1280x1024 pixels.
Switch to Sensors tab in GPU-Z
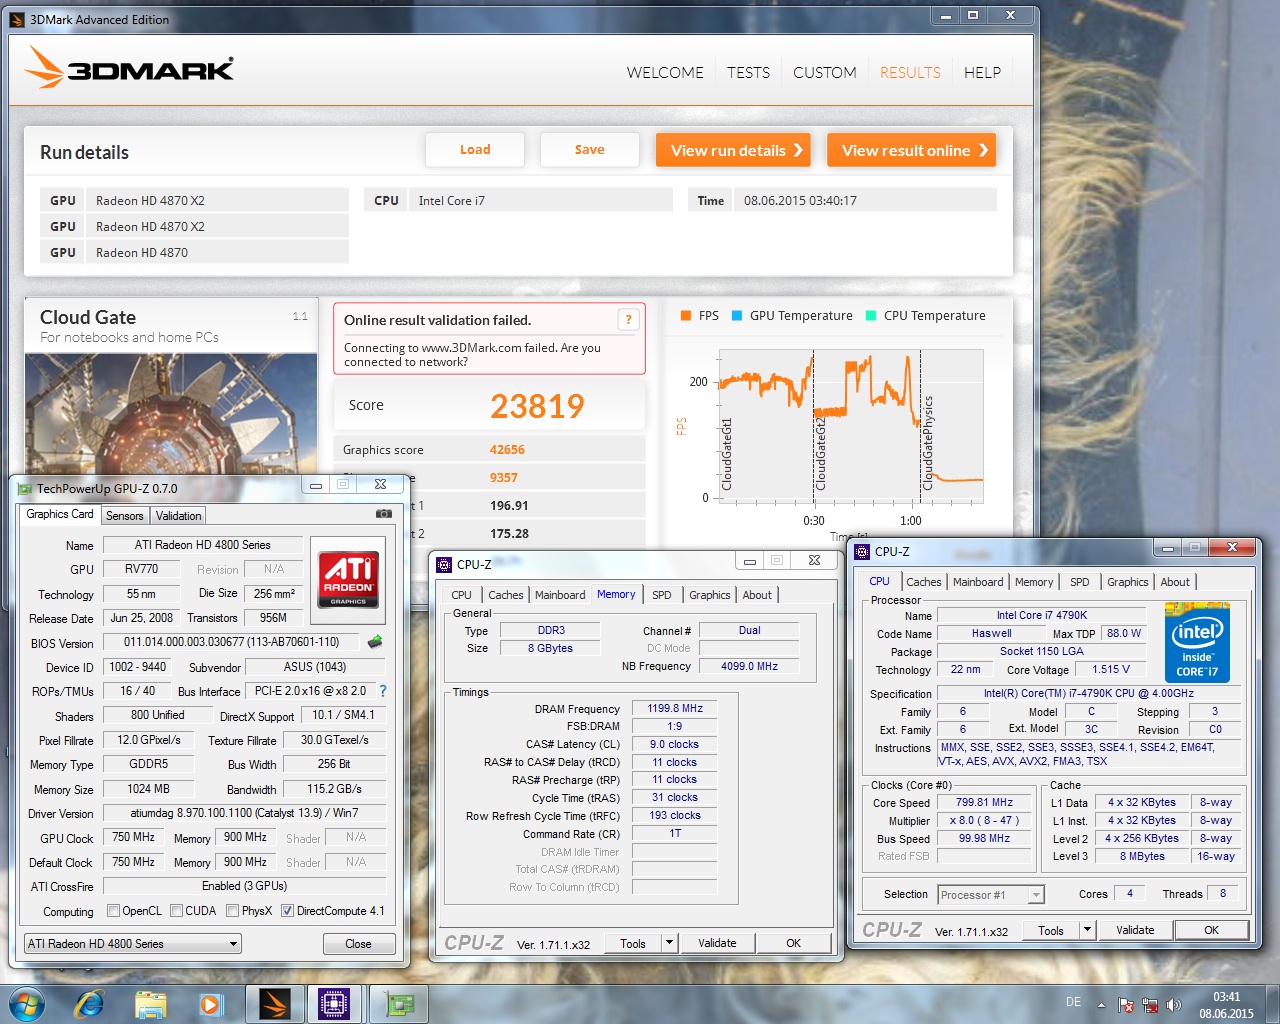pos(125,516)
